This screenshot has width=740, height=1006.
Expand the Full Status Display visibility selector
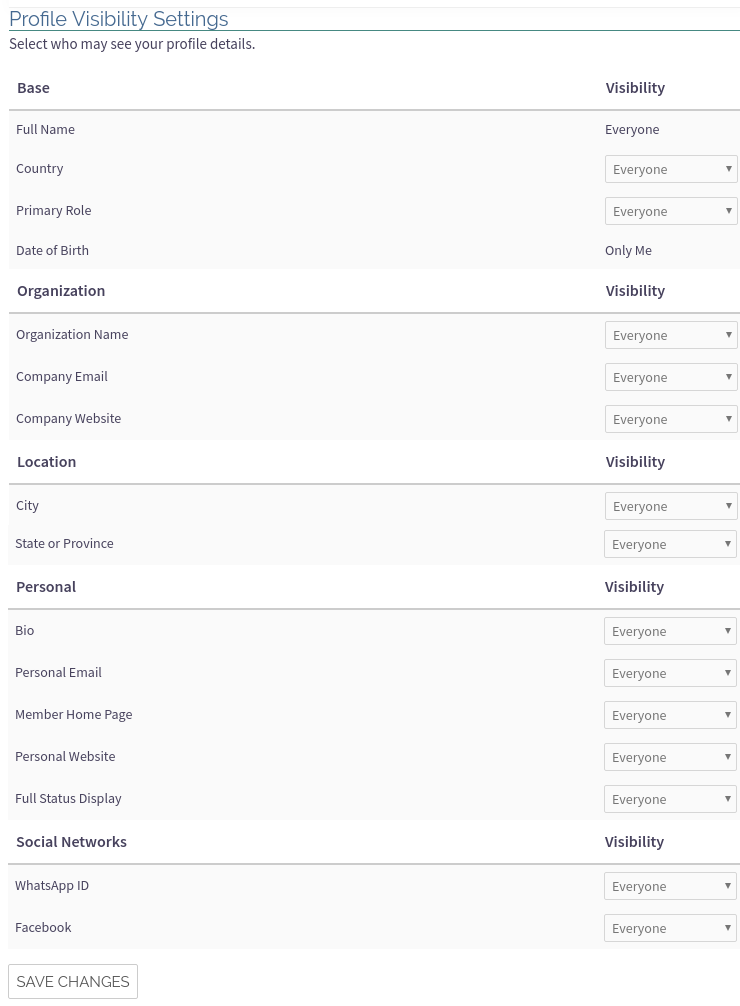(670, 798)
